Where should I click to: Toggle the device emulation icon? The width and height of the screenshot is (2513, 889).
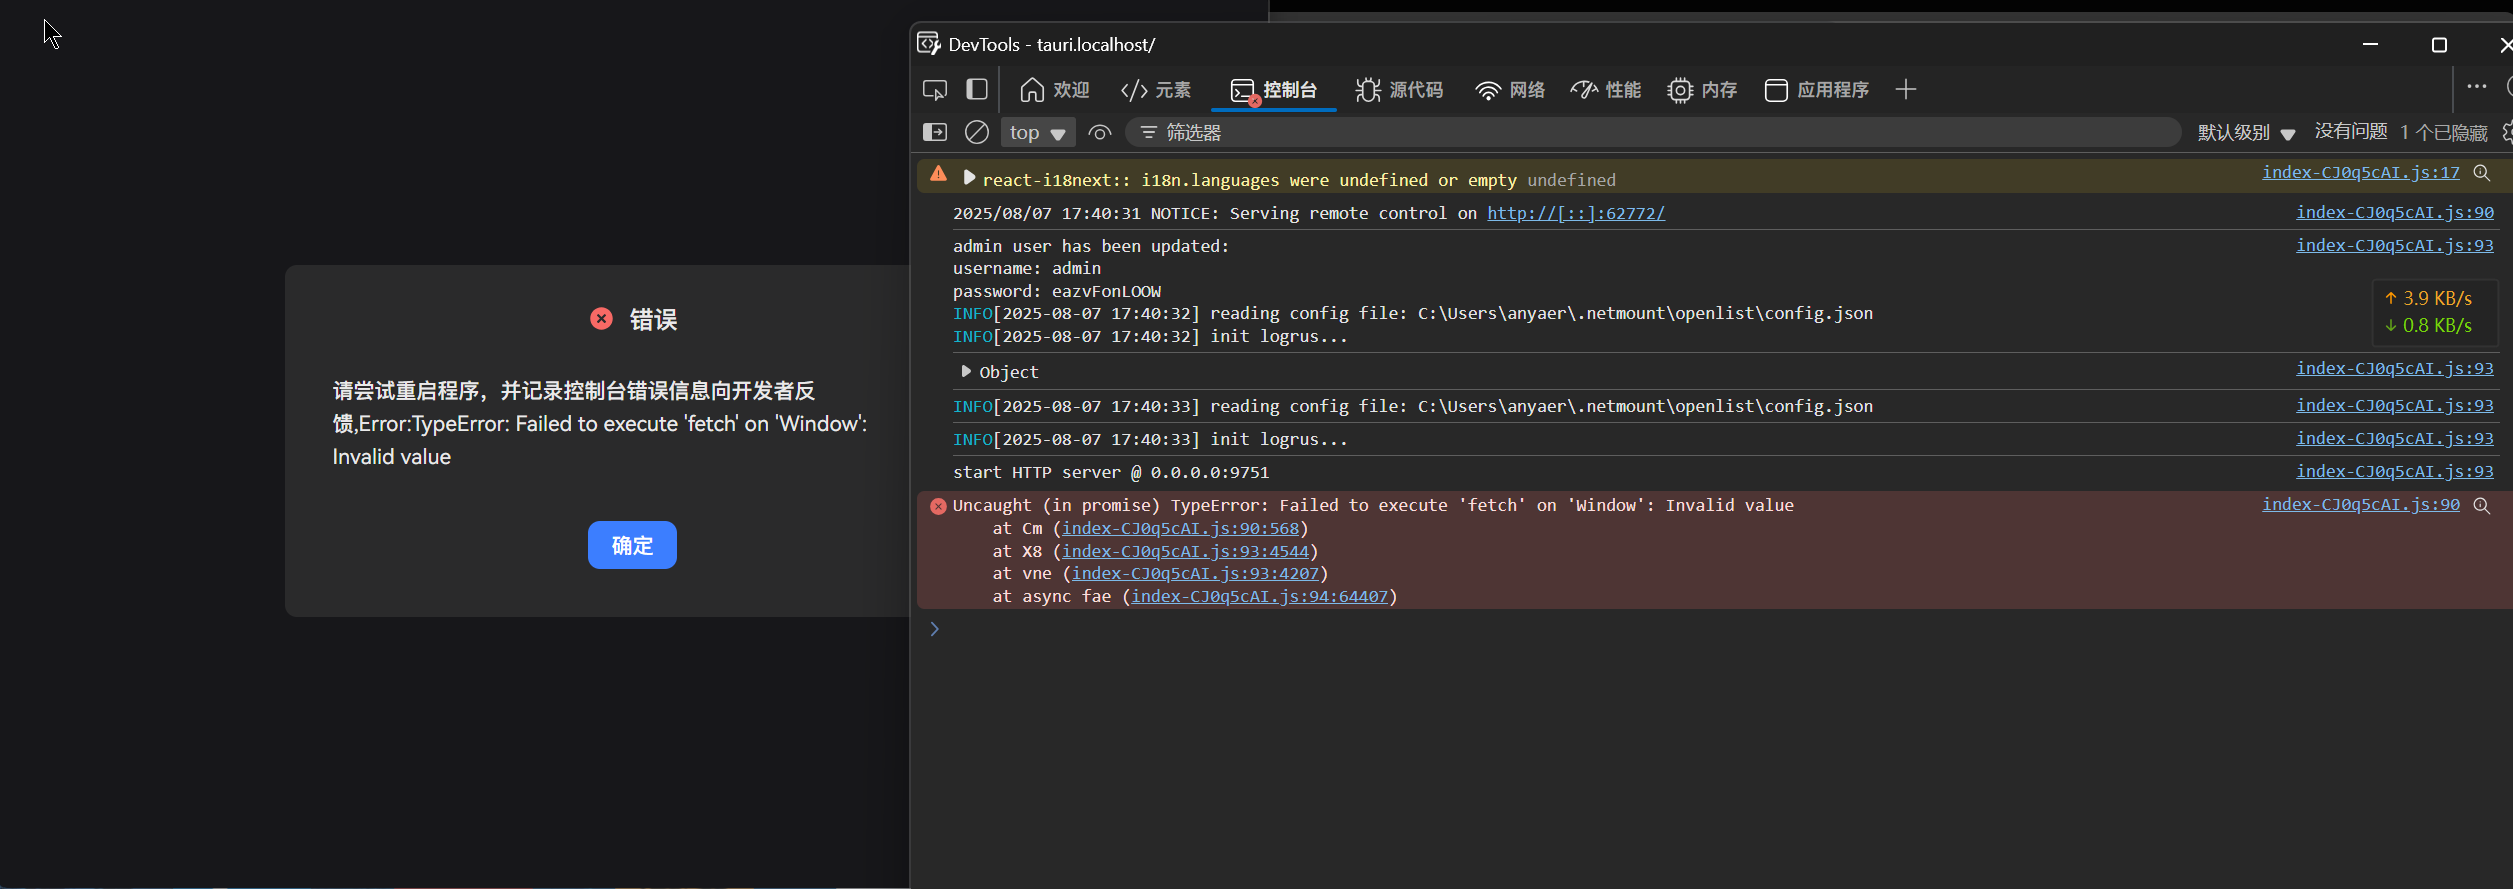click(977, 90)
